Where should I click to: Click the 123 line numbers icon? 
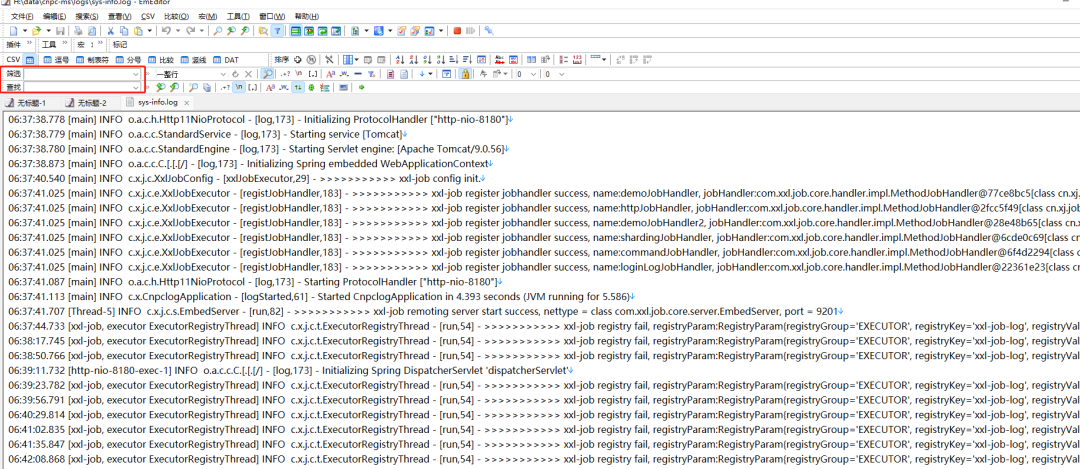(577, 60)
